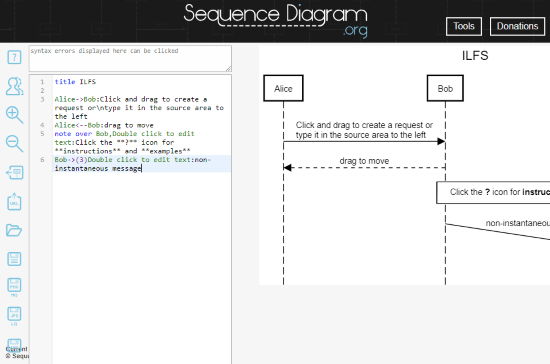The width and height of the screenshot is (550, 364).
Task: Click the 'drag to move' message label
Action: (364, 161)
